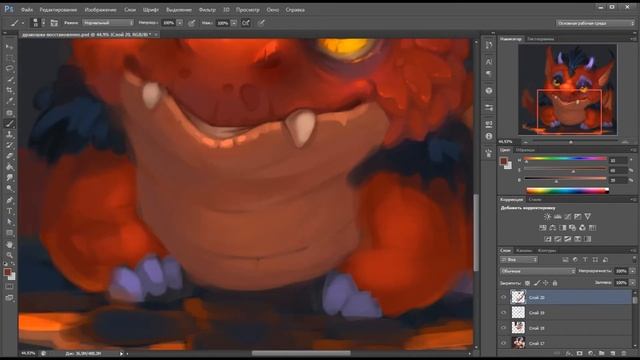Toggle lock position
The height and width of the screenshot is (360, 640).
coord(546,282)
